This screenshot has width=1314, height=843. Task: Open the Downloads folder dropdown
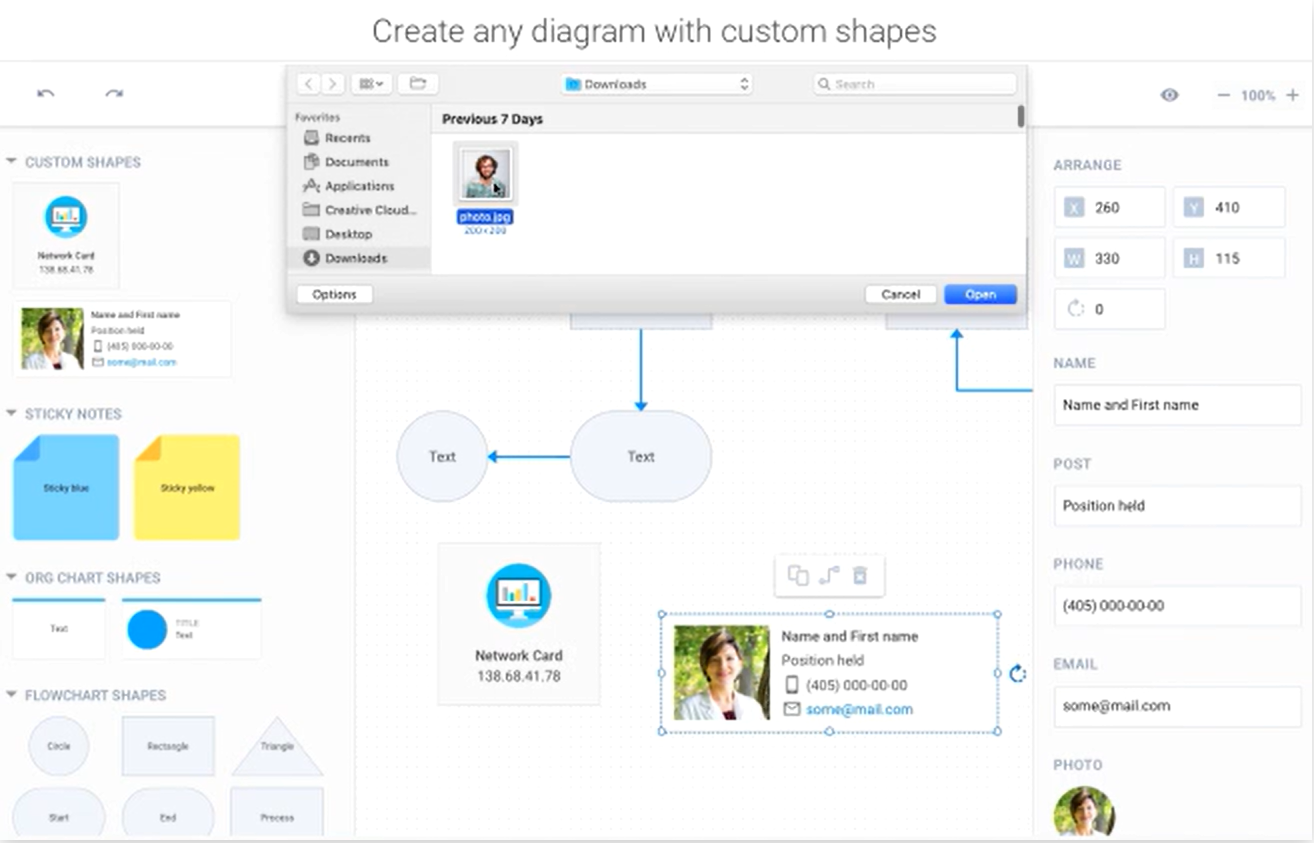pyautogui.click(x=657, y=84)
